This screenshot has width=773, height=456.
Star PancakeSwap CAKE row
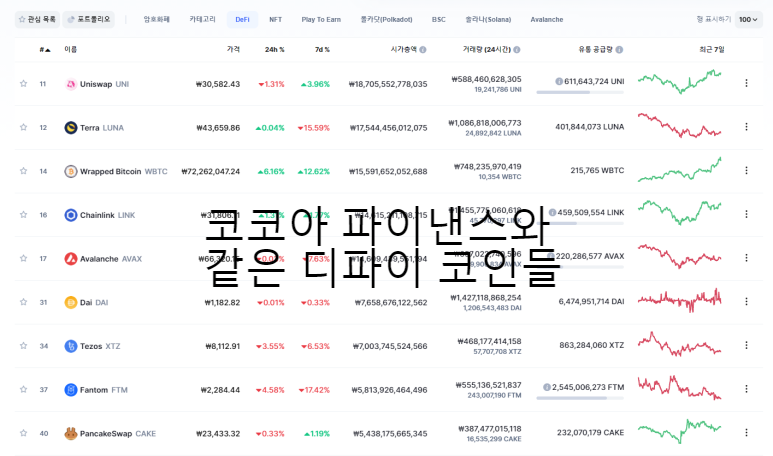(x=23, y=433)
